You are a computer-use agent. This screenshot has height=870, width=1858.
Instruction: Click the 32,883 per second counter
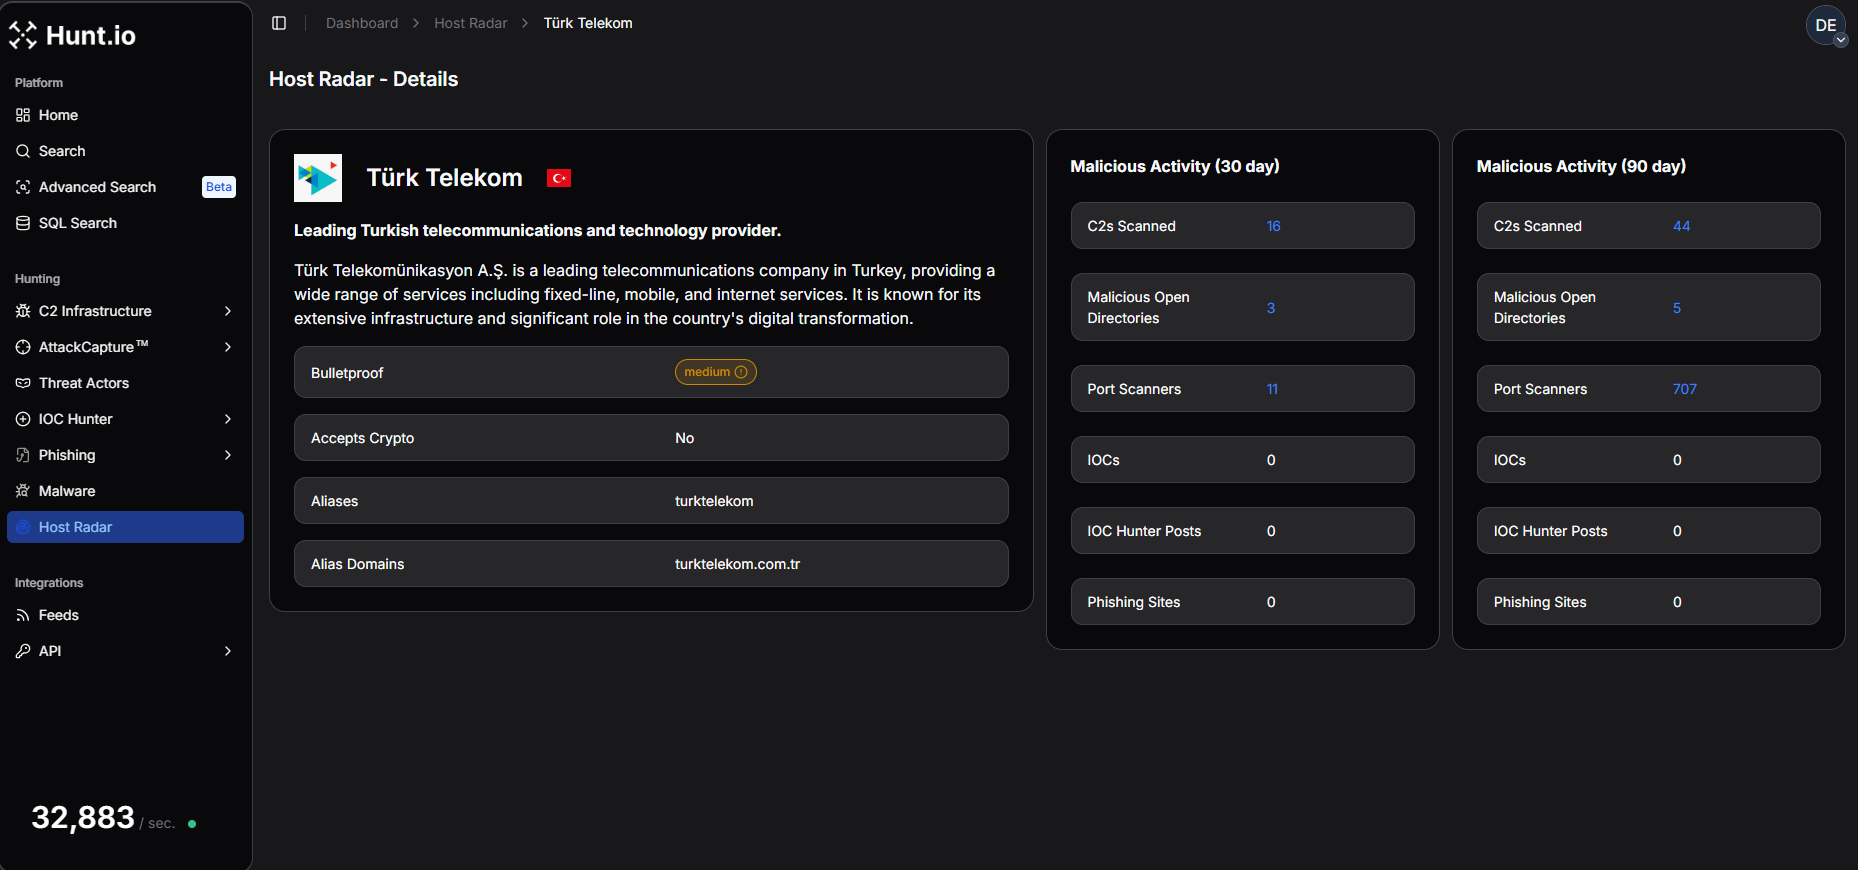click(x=83, y=818)
